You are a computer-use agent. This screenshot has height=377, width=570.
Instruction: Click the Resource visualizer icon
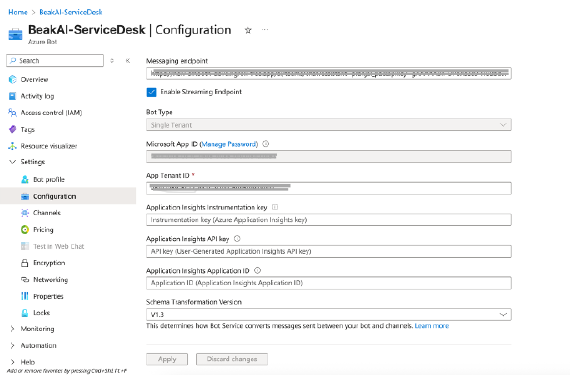tap(12, 146)
